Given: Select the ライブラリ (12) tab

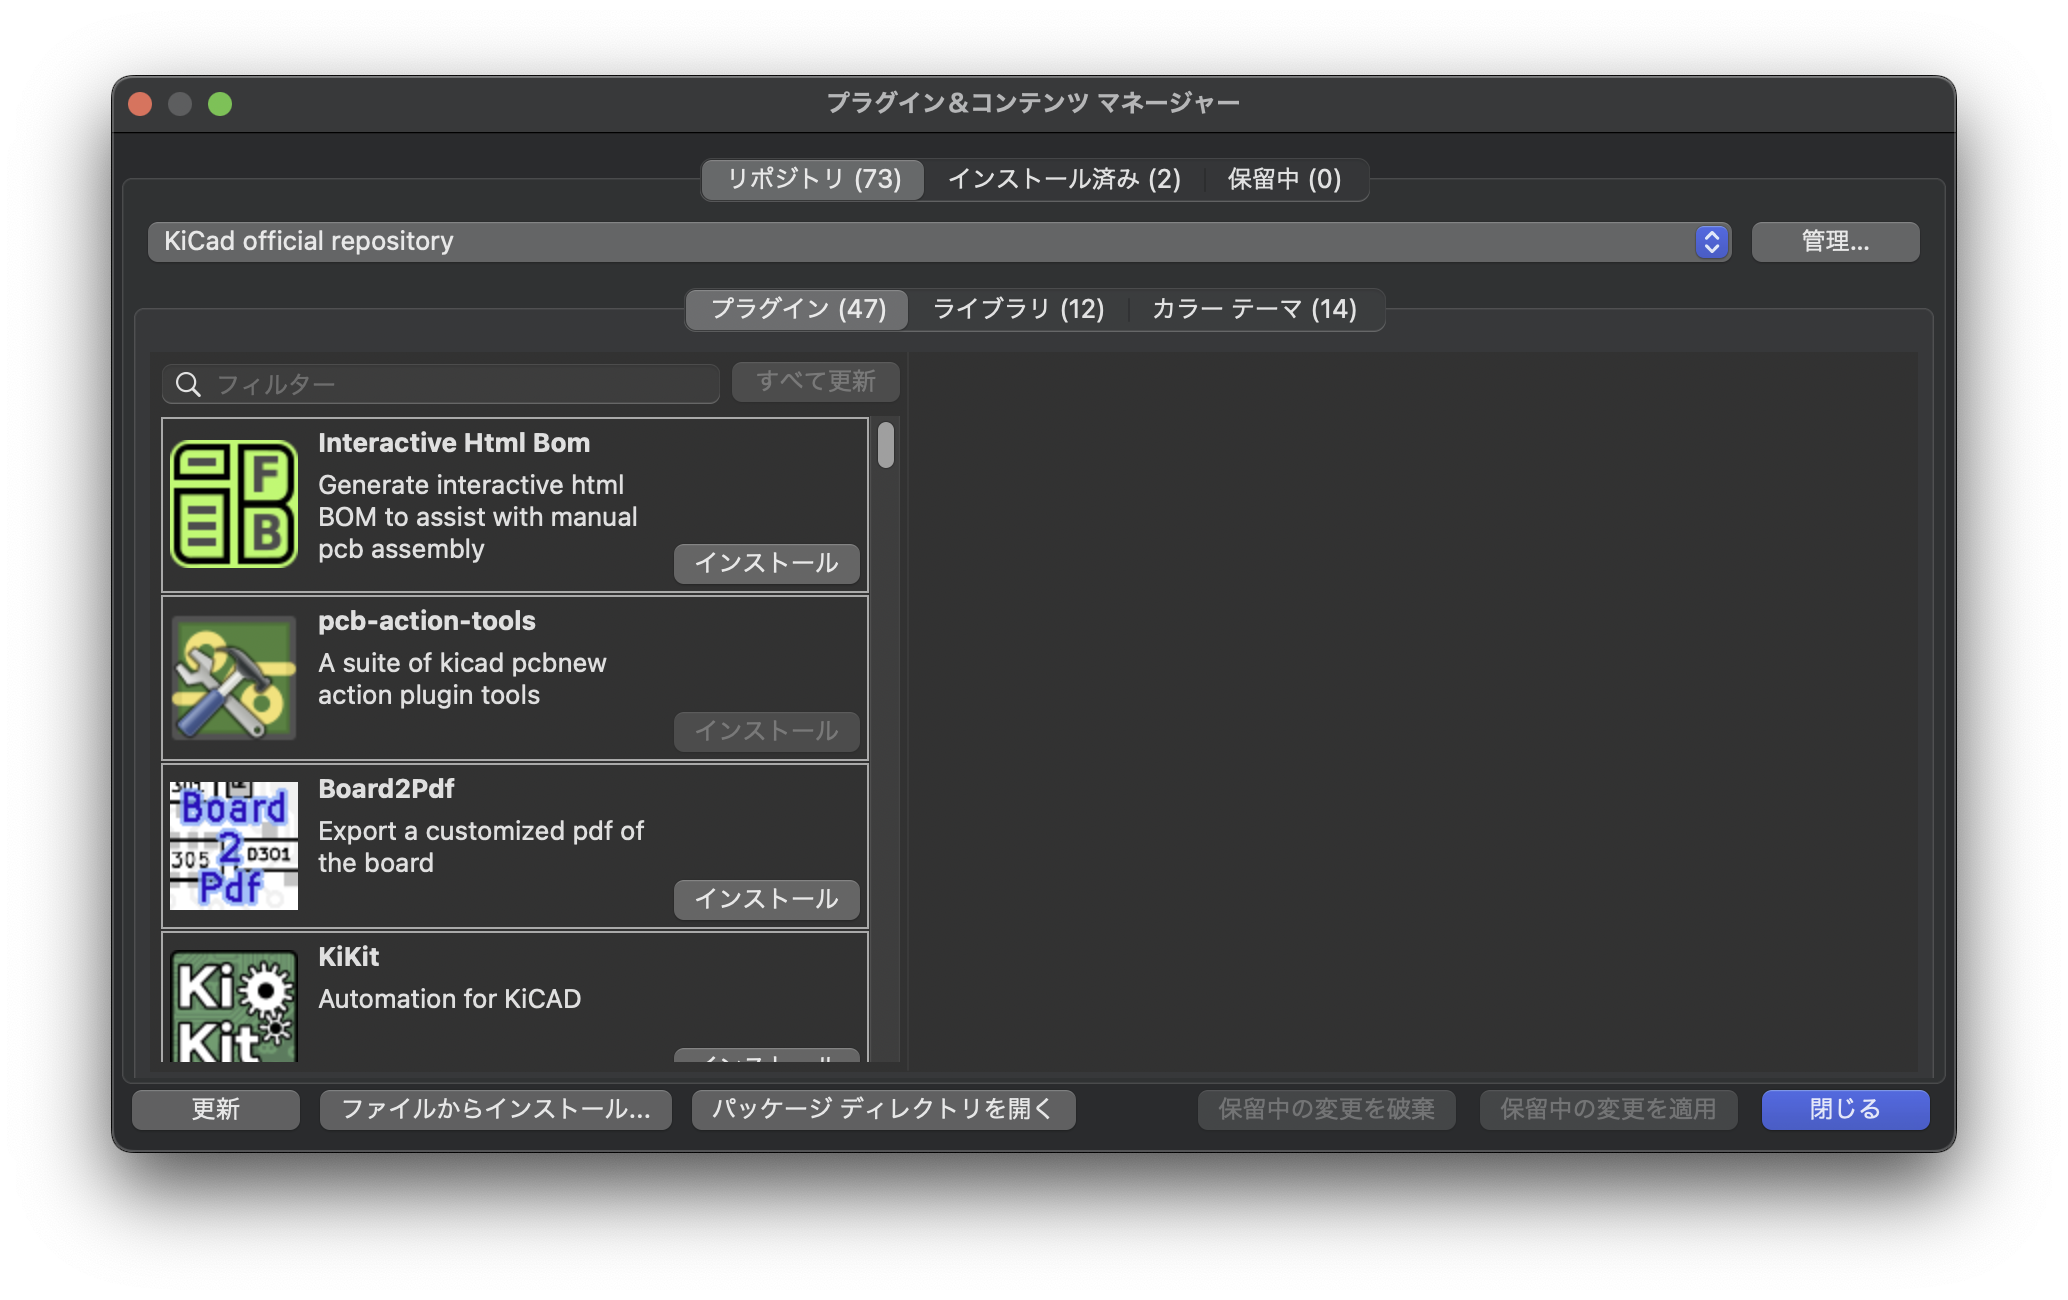Looking at the screenshot, I should click(x=1018, y=309).
